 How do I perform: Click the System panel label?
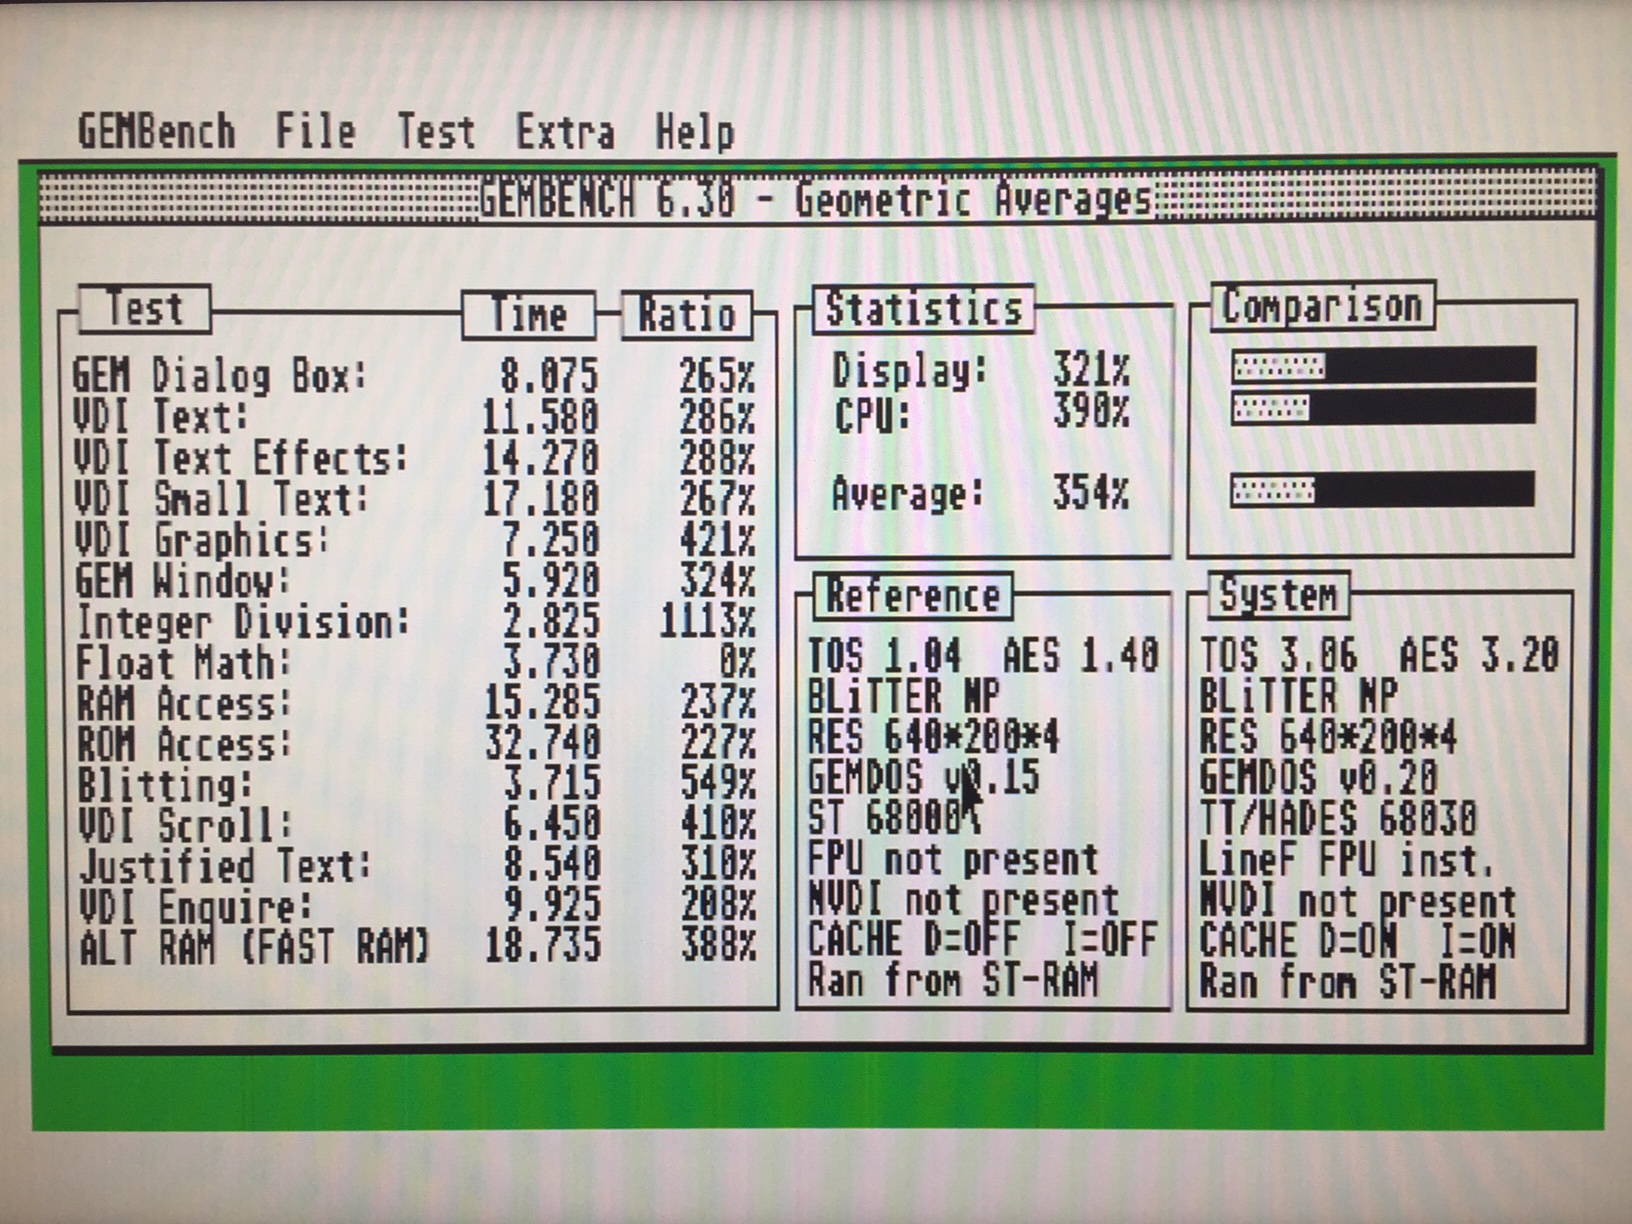(1277, 596)
